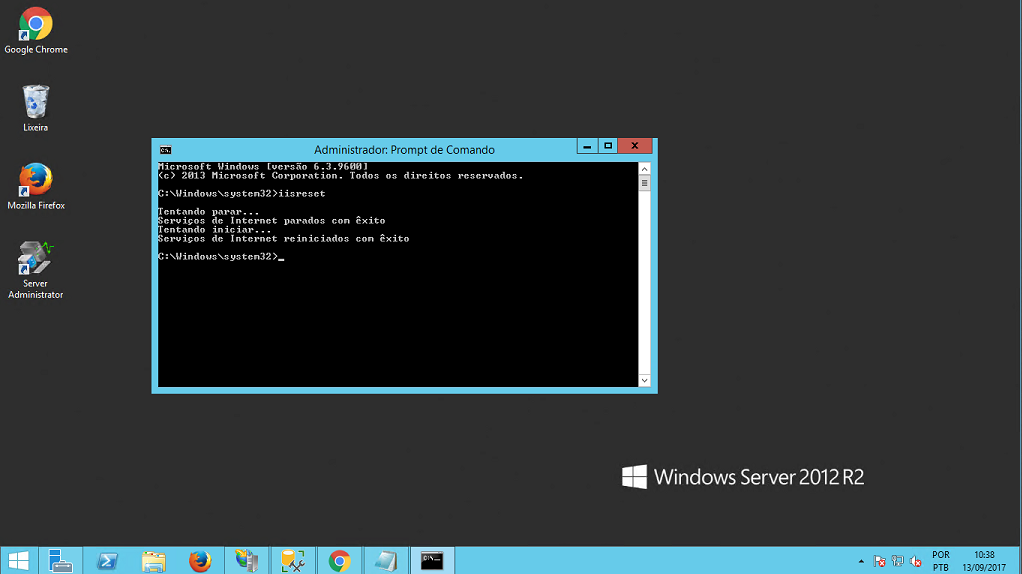
Task: Open IIS Manager taskbar icon
Action: (x=247, y=560)
